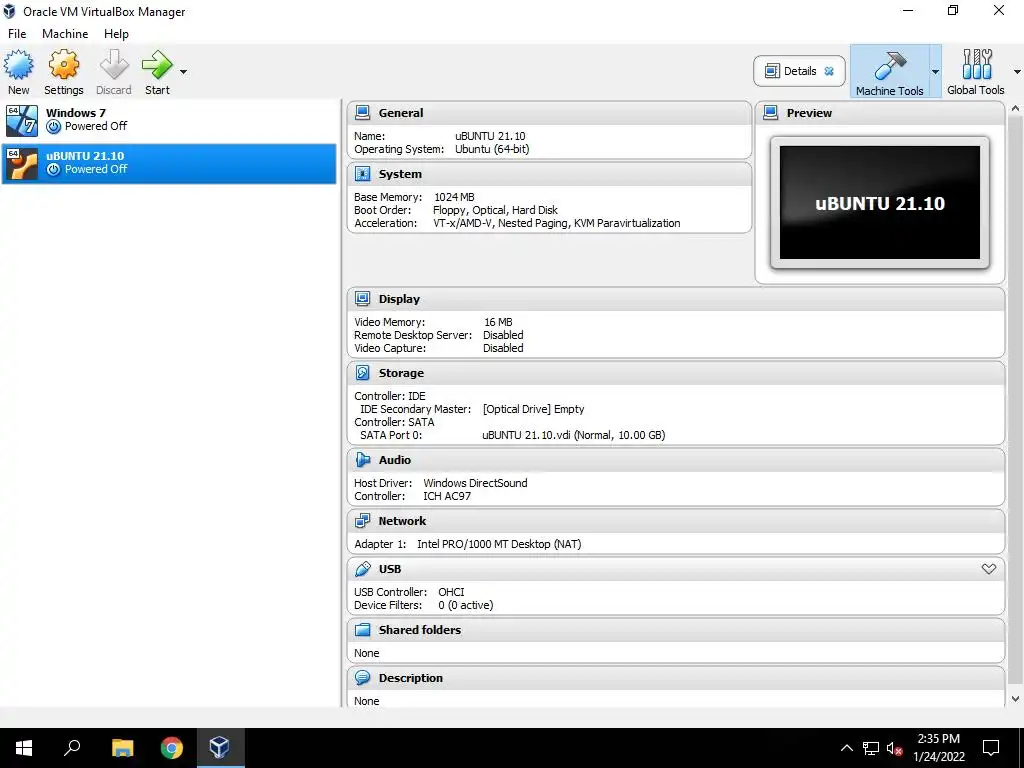Click the 'Floppy, Optical, Hard Disk' boot order
Screen dimensions: 1024x768
[x=495, y=210]
